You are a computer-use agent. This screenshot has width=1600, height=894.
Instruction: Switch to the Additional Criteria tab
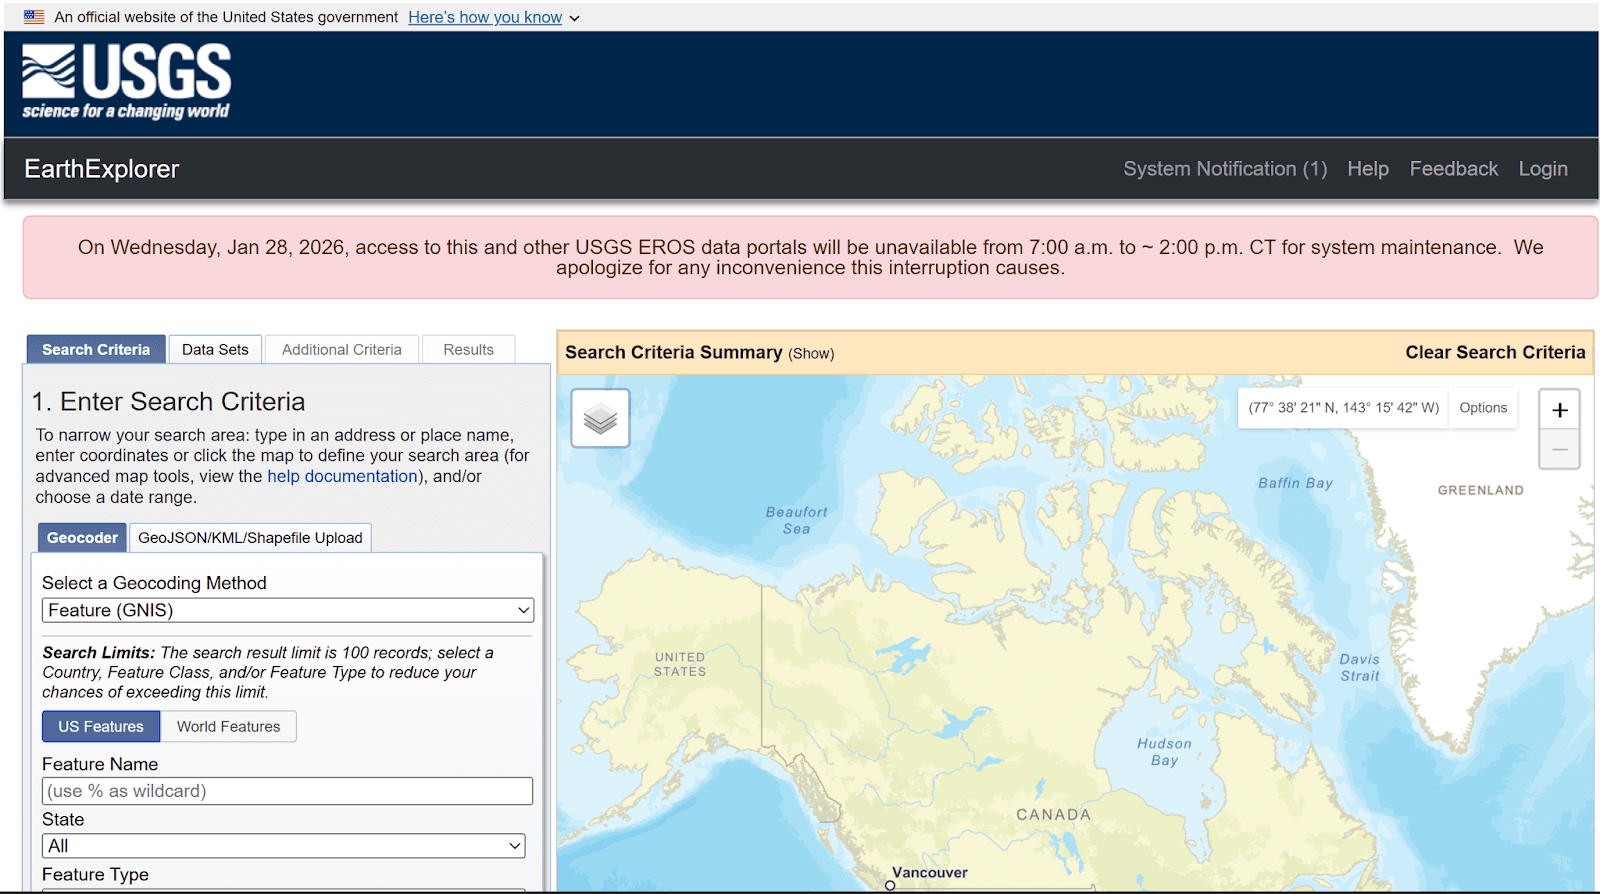pyautogui.click(x=342, y=349)
